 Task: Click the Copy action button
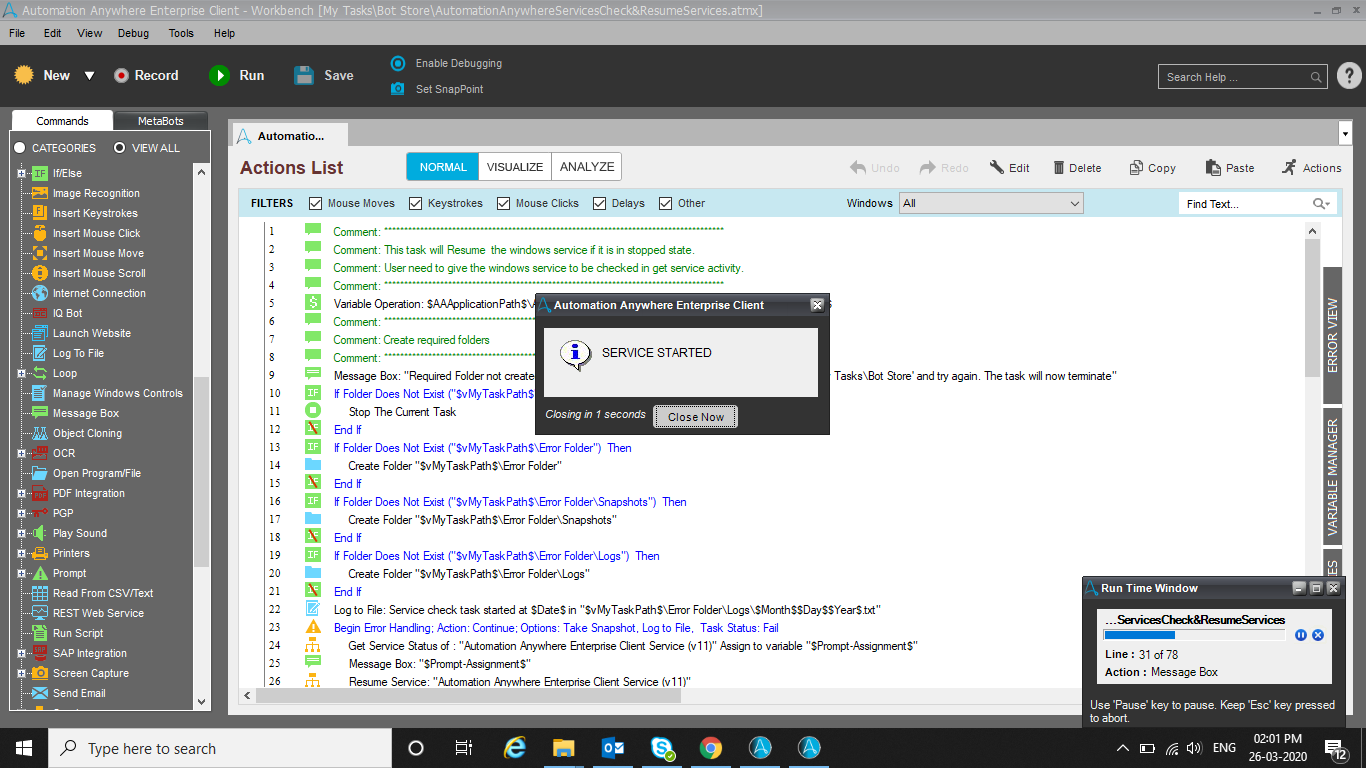(x=1152, y=168)
